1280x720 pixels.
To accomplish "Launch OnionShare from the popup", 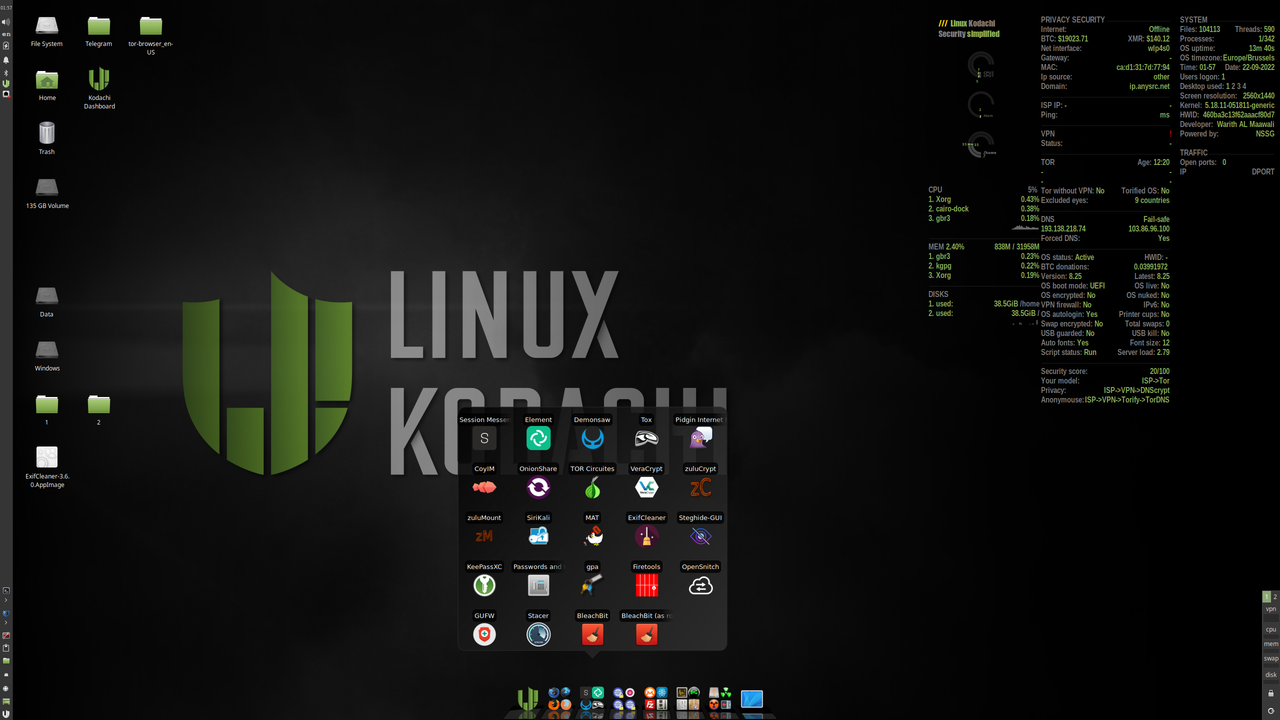I will click(538, 487).
